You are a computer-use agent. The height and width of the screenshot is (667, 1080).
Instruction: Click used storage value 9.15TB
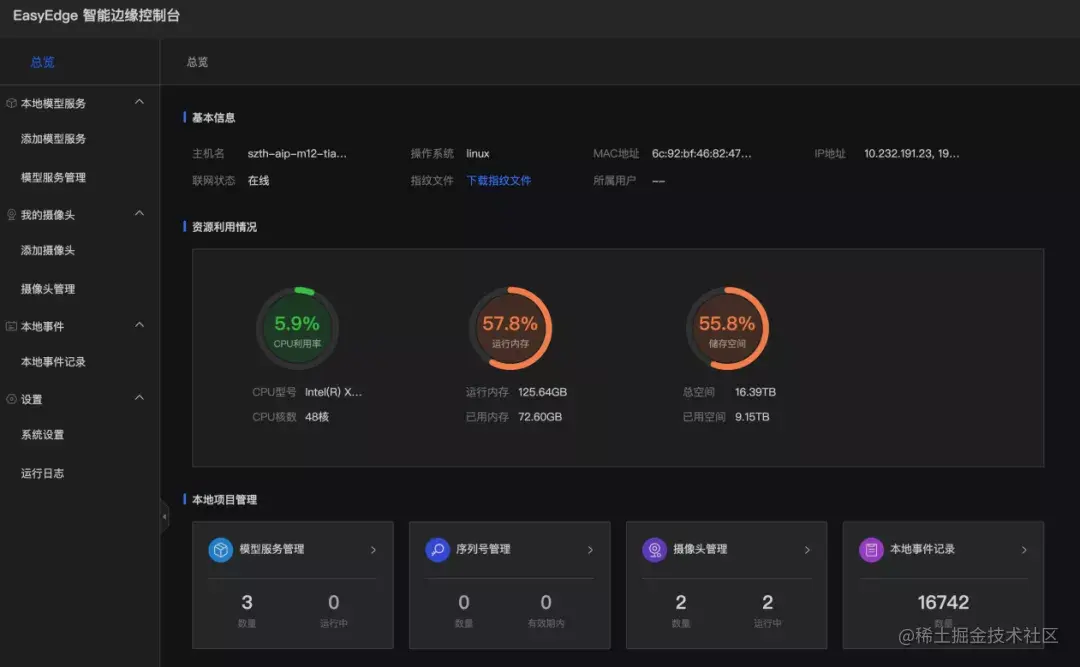tap(751, 417)
